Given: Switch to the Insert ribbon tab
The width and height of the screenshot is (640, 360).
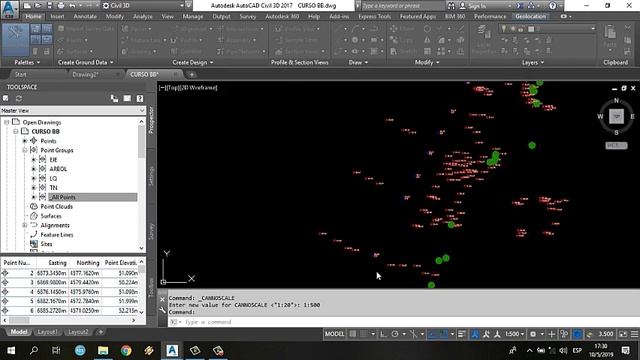Looking at the screenshot, I should (x=57, y=16).
